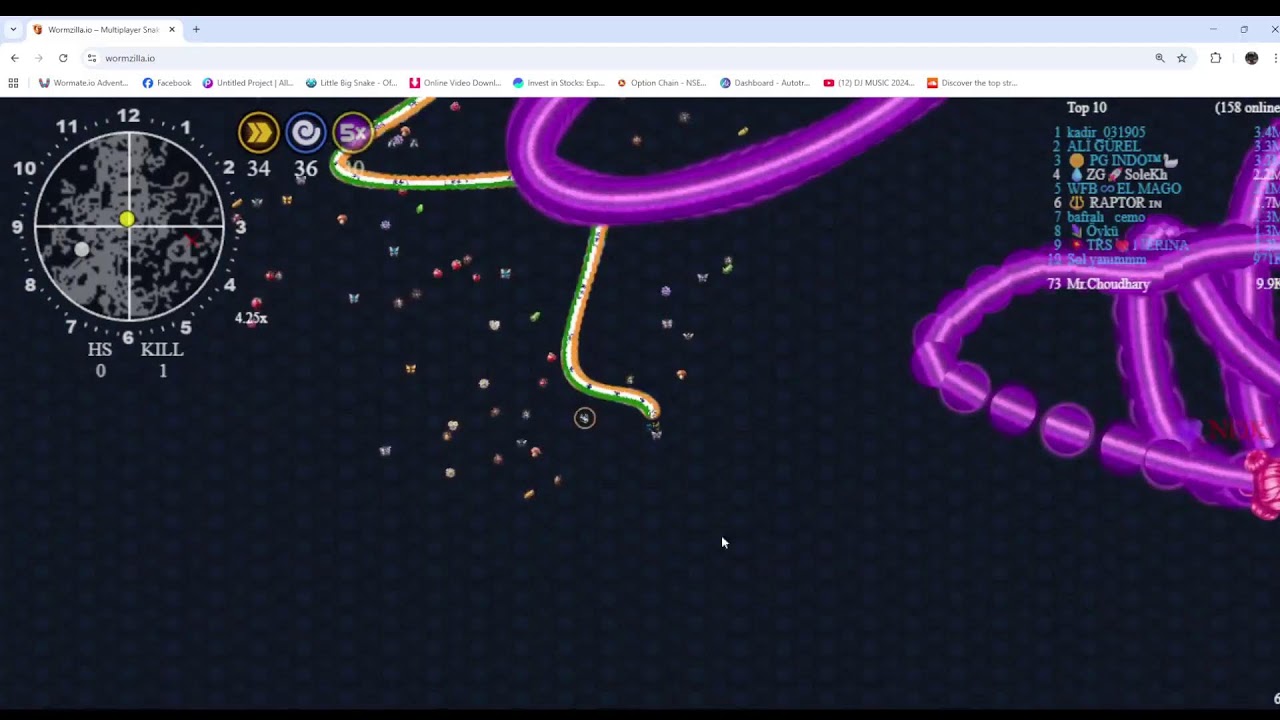Restore down the Chrome window
The image size is (1280, 720).
tap(1244, 29)
